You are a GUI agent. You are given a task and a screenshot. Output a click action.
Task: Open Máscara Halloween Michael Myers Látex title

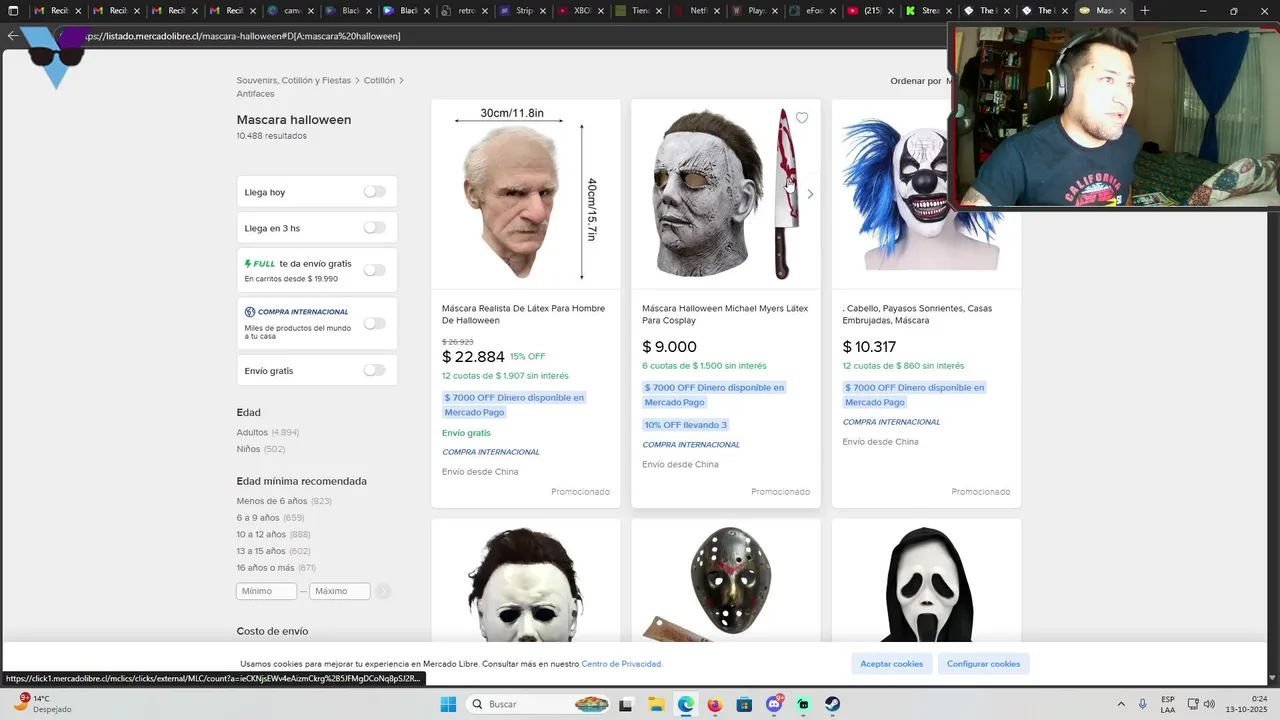725,314
